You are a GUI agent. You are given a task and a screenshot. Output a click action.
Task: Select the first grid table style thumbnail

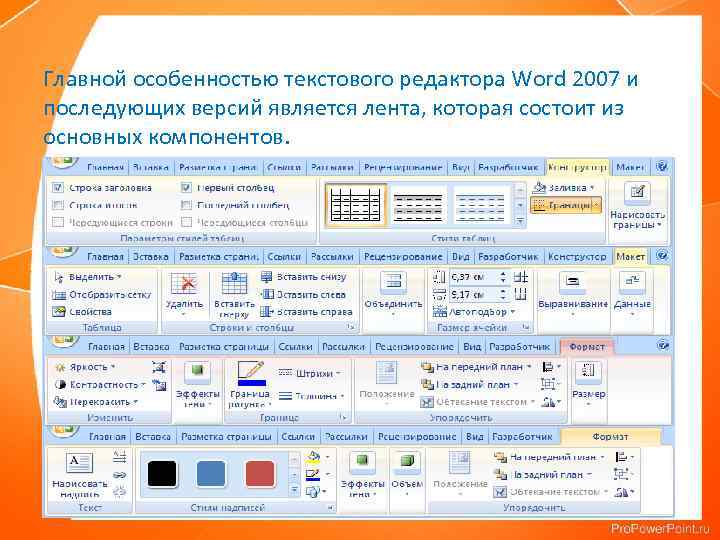coord(356,205)
